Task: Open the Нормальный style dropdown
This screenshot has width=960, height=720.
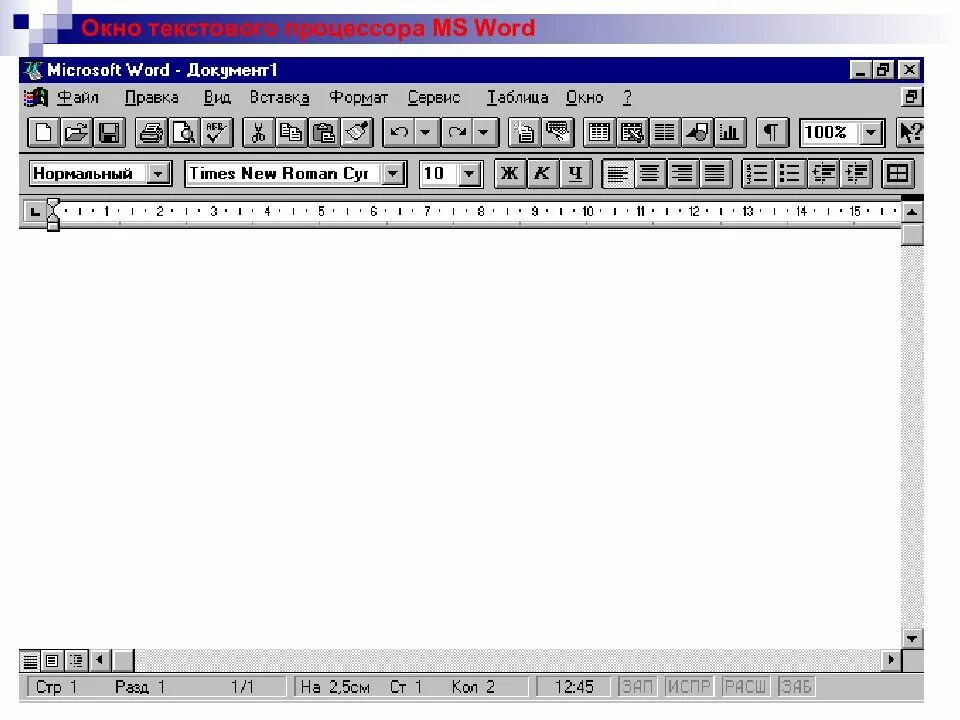Action: (158, 174)
